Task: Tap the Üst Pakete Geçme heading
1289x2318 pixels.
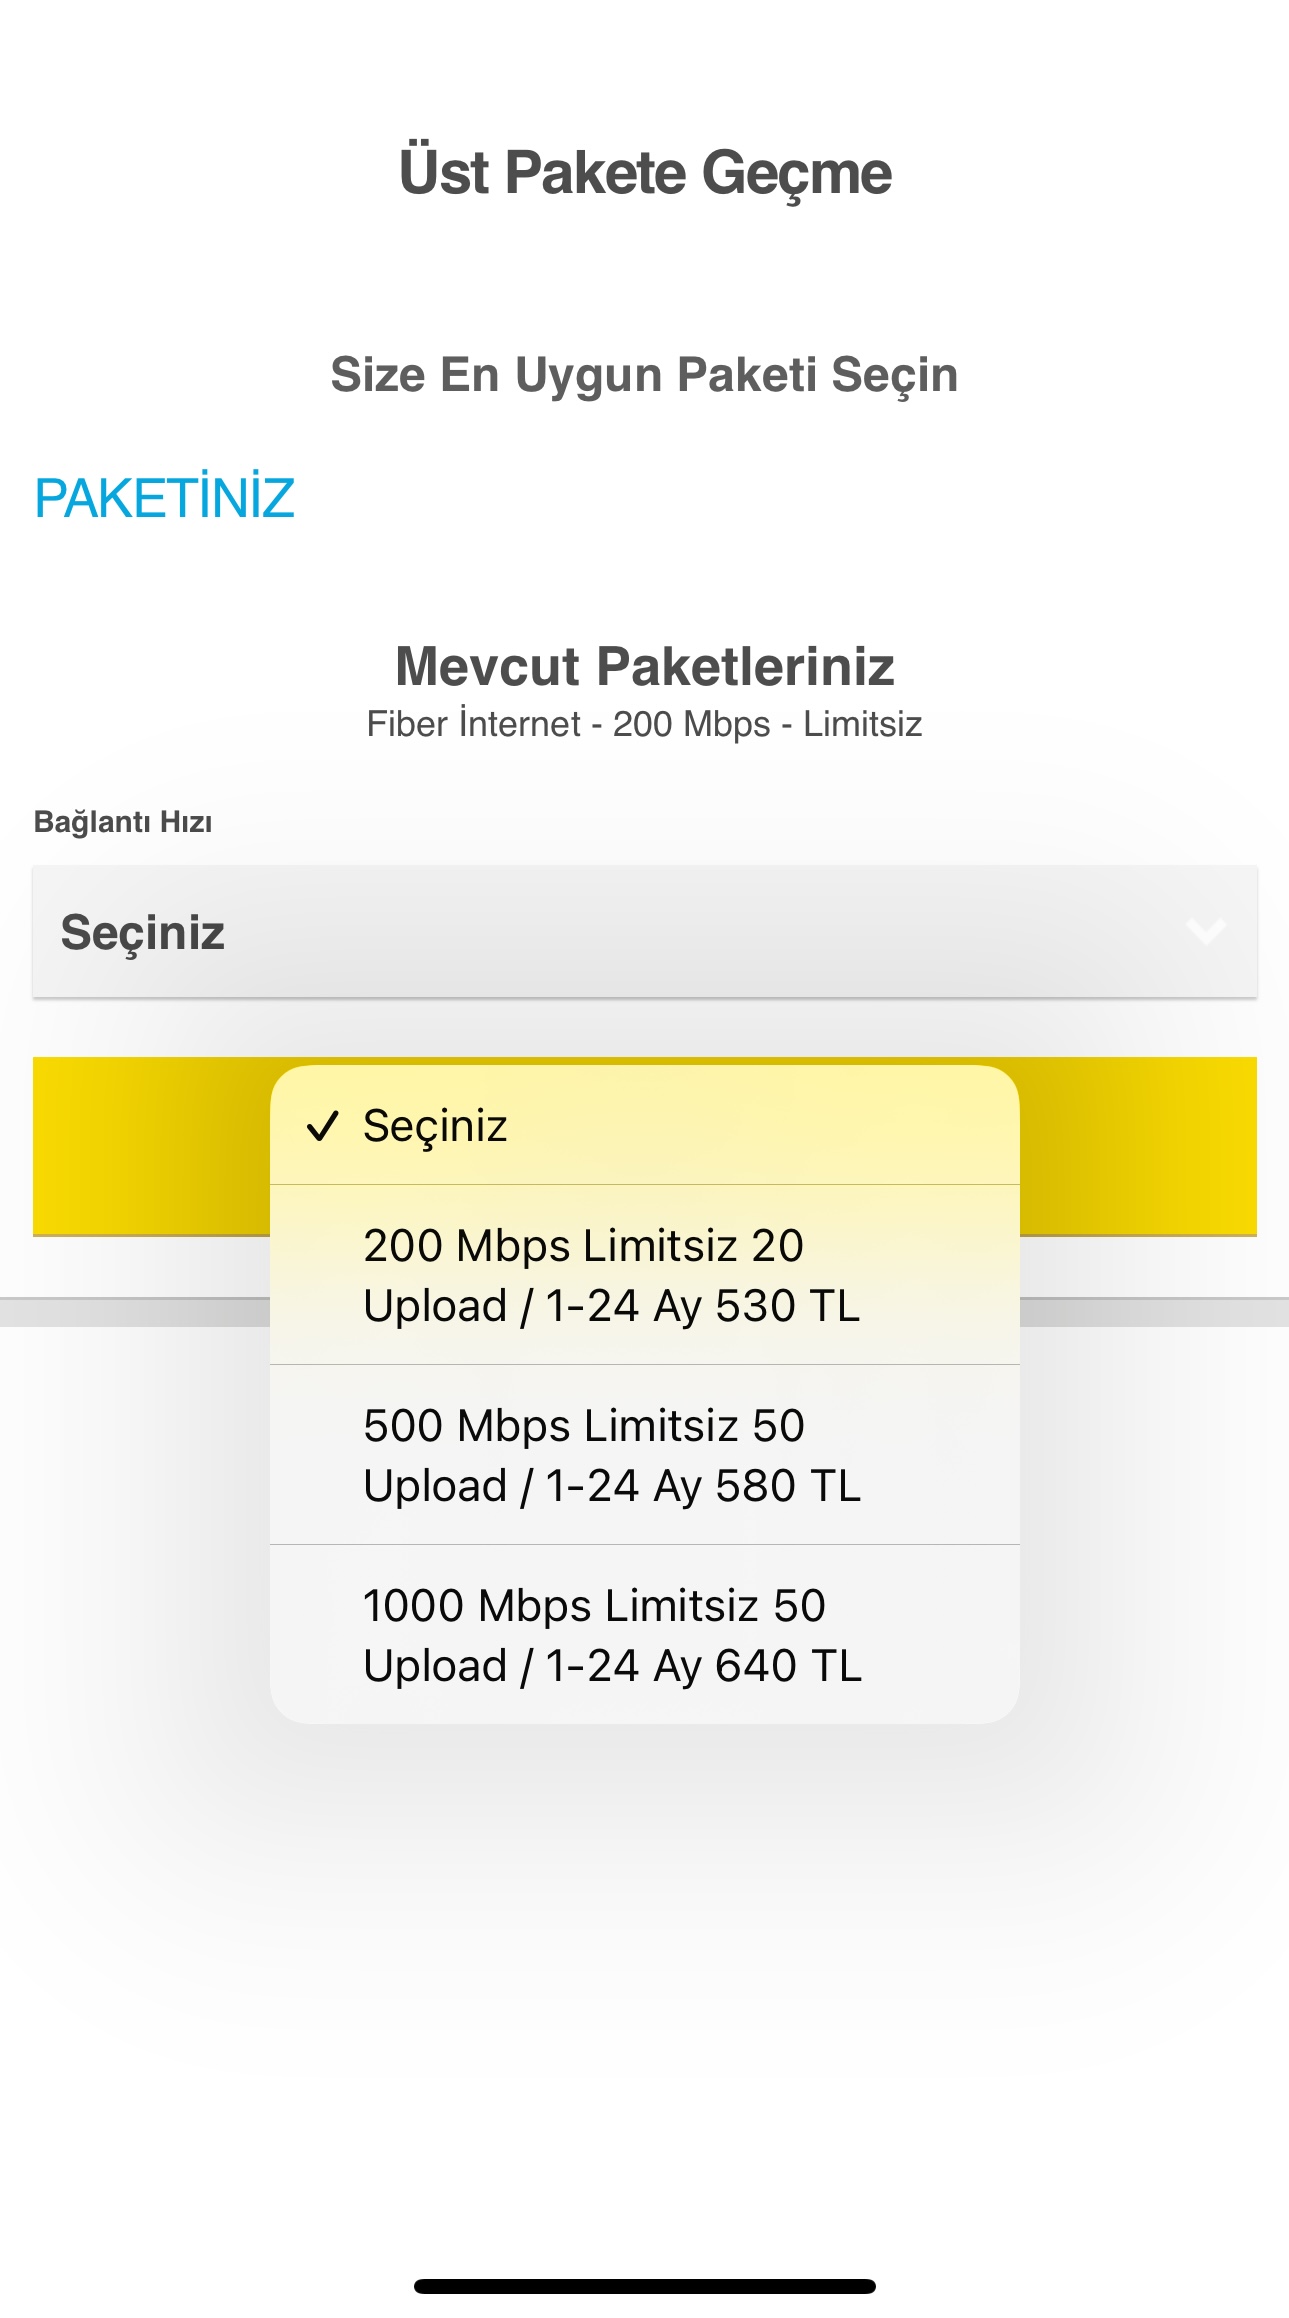Action: [644, 173]
